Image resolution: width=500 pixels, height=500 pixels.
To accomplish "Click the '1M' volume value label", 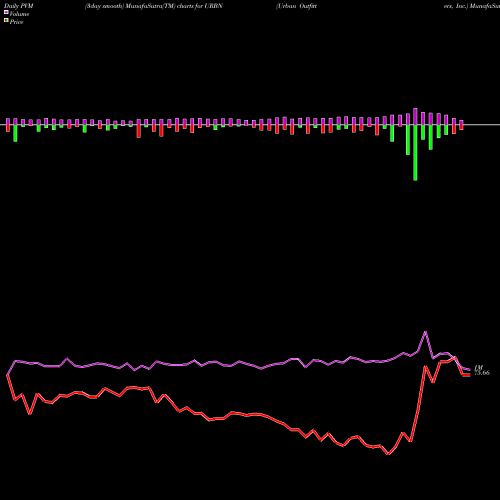I will (479, 367).
